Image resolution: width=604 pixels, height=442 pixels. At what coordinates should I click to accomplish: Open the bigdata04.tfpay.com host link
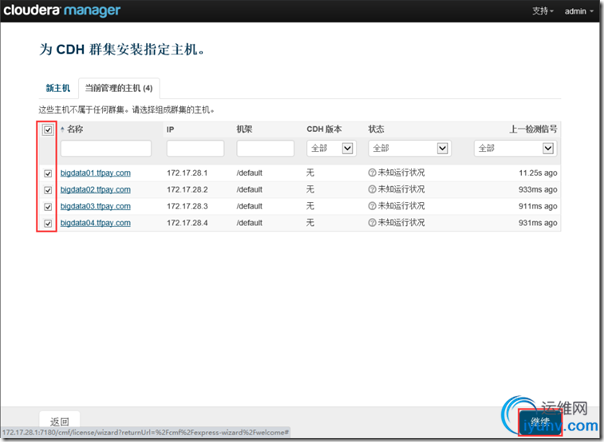pos(96,223)
